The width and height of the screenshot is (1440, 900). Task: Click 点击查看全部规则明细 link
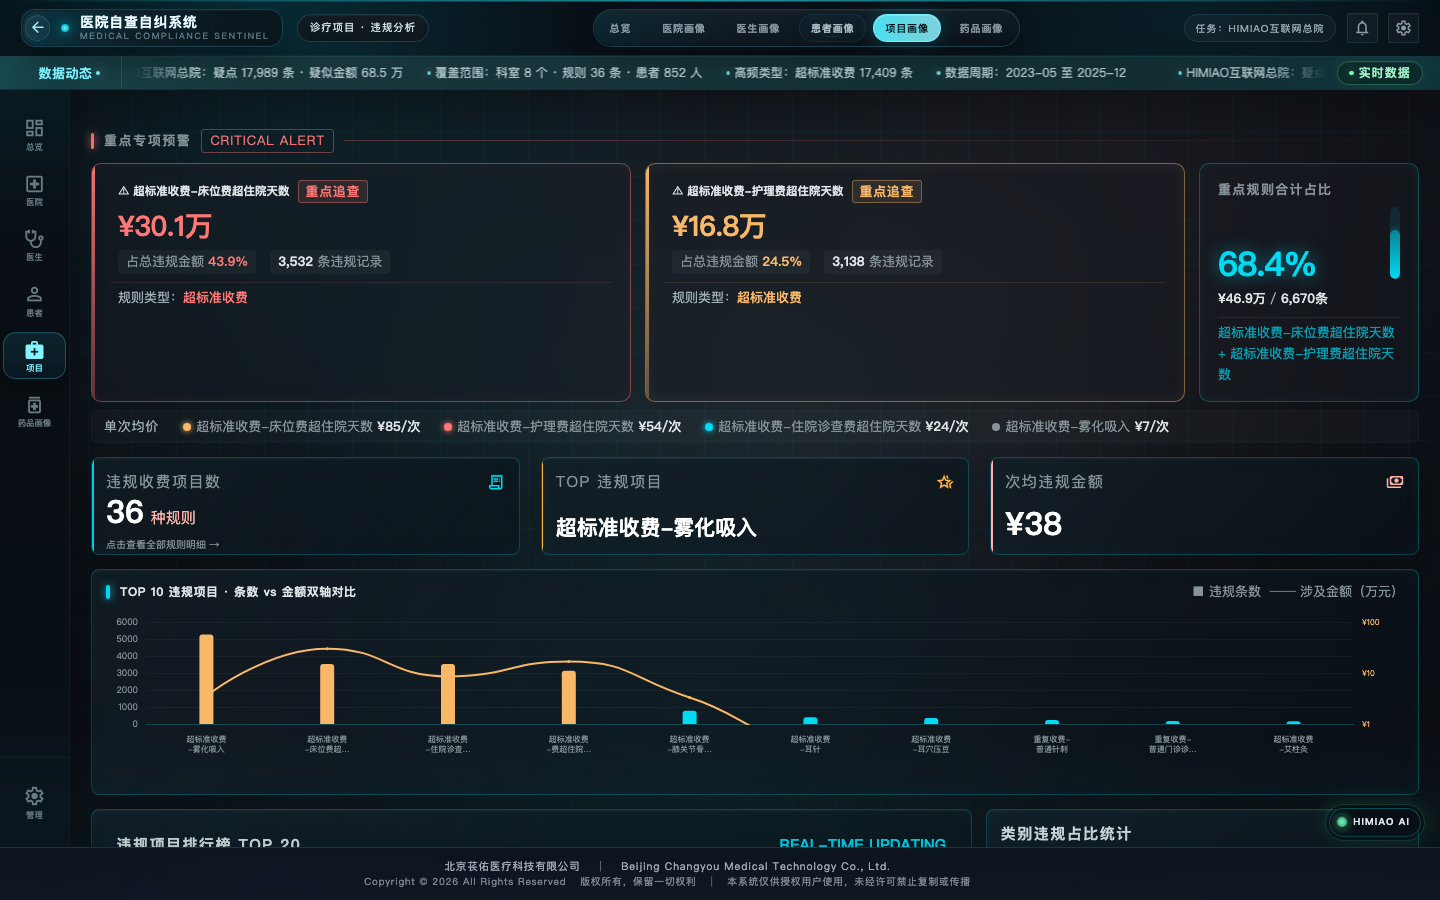tap(162, 545)
